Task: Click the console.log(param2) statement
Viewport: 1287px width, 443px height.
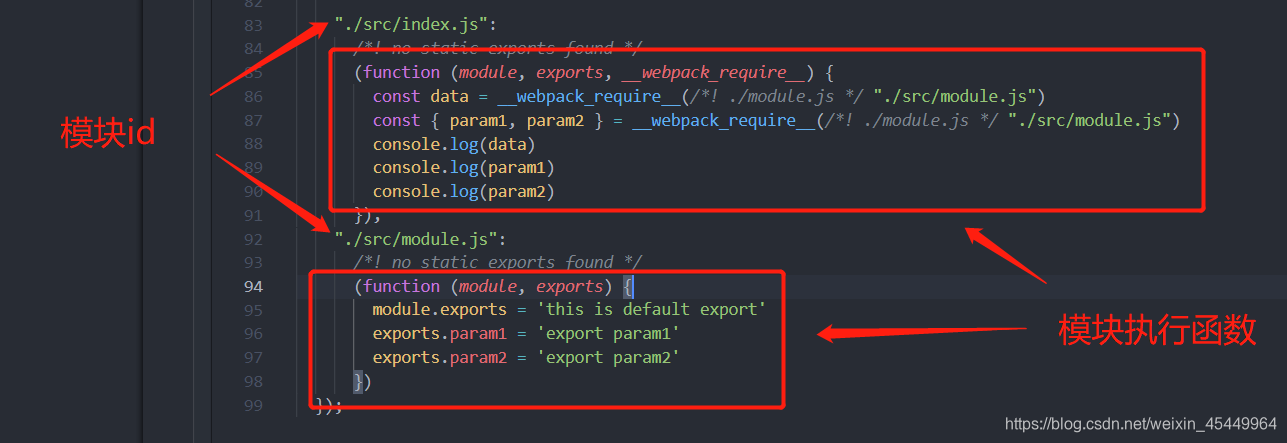Action: click(464, 191)
